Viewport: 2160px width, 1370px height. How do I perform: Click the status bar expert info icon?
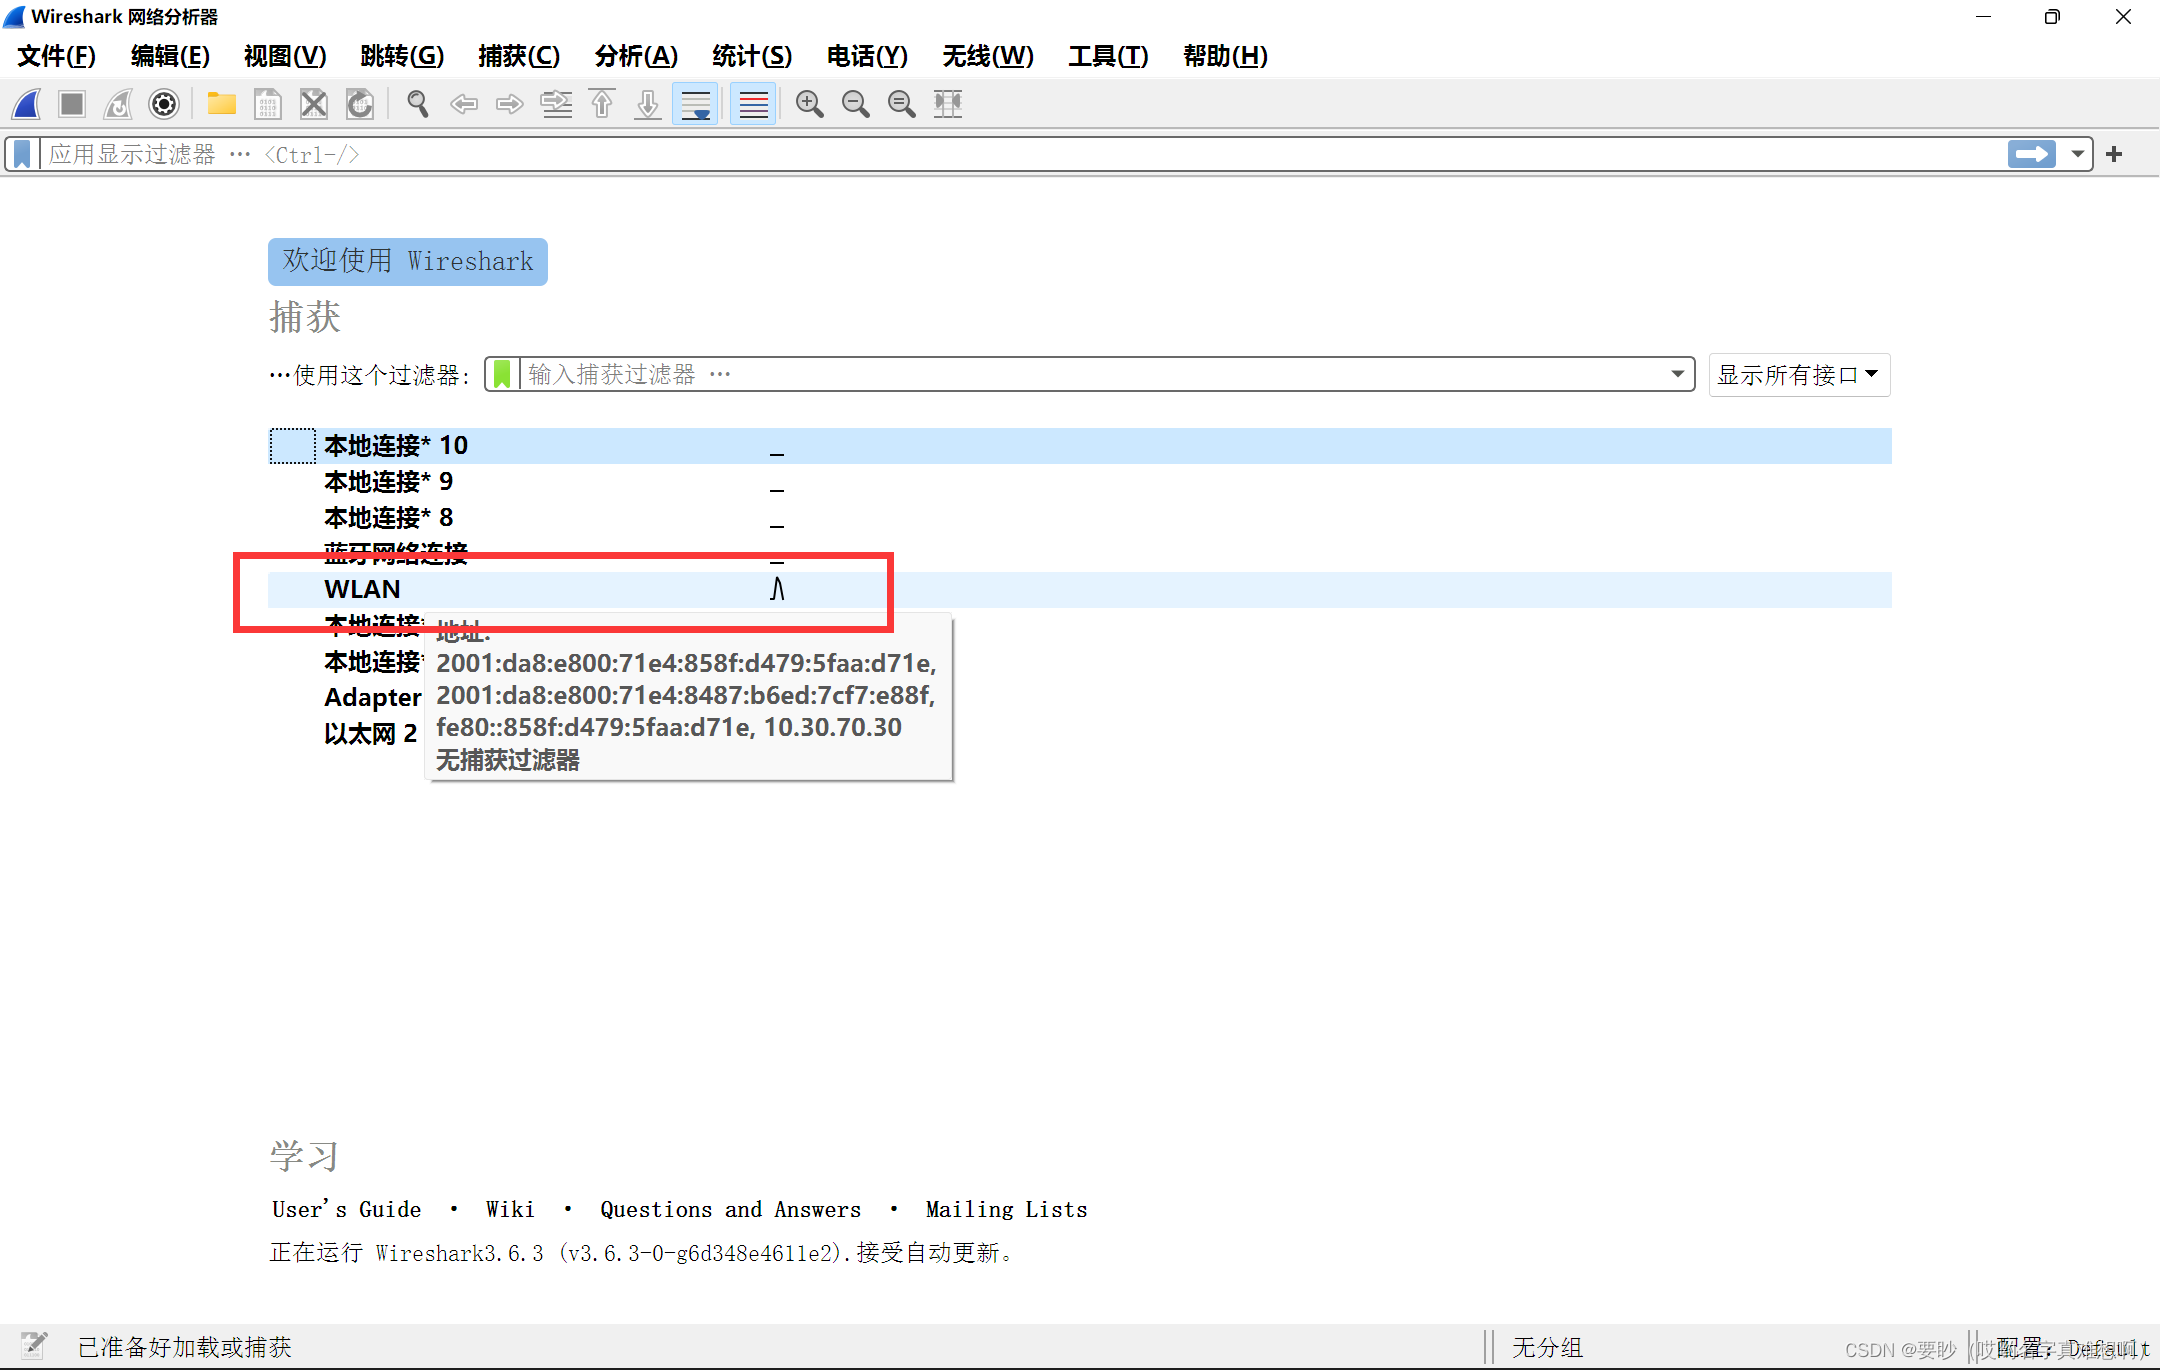click(34, 1346)
